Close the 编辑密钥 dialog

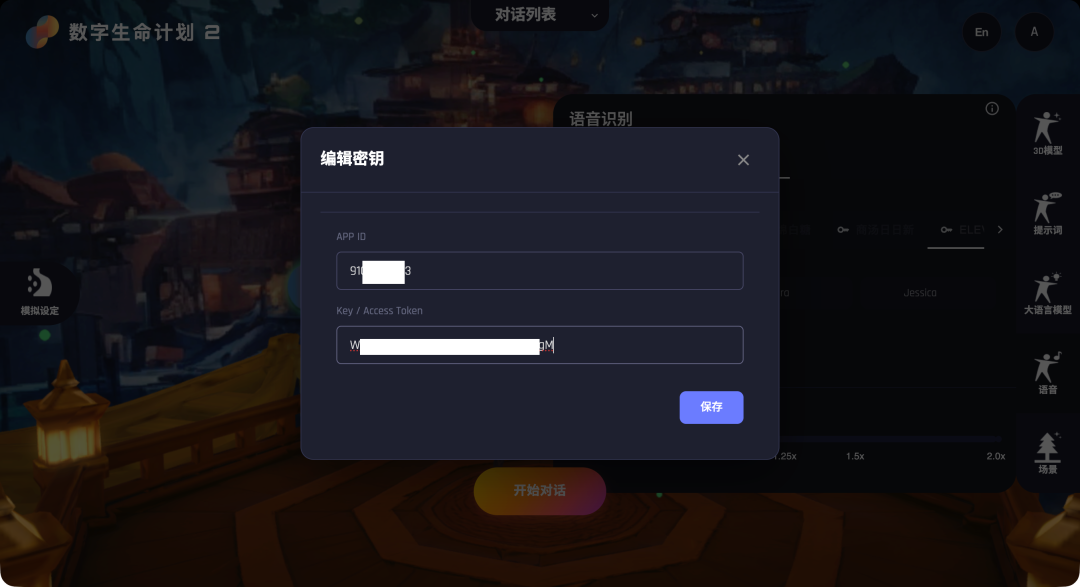tap(743, 160)
